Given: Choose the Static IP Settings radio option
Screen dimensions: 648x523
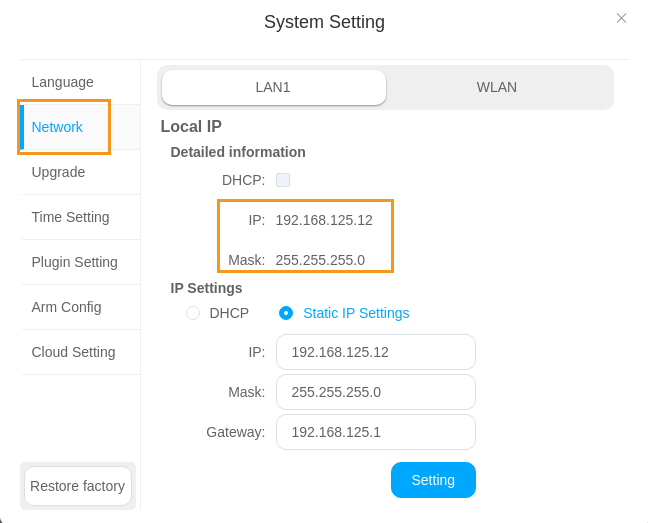Looking at the screenshot, I should [x=286, y=313].
